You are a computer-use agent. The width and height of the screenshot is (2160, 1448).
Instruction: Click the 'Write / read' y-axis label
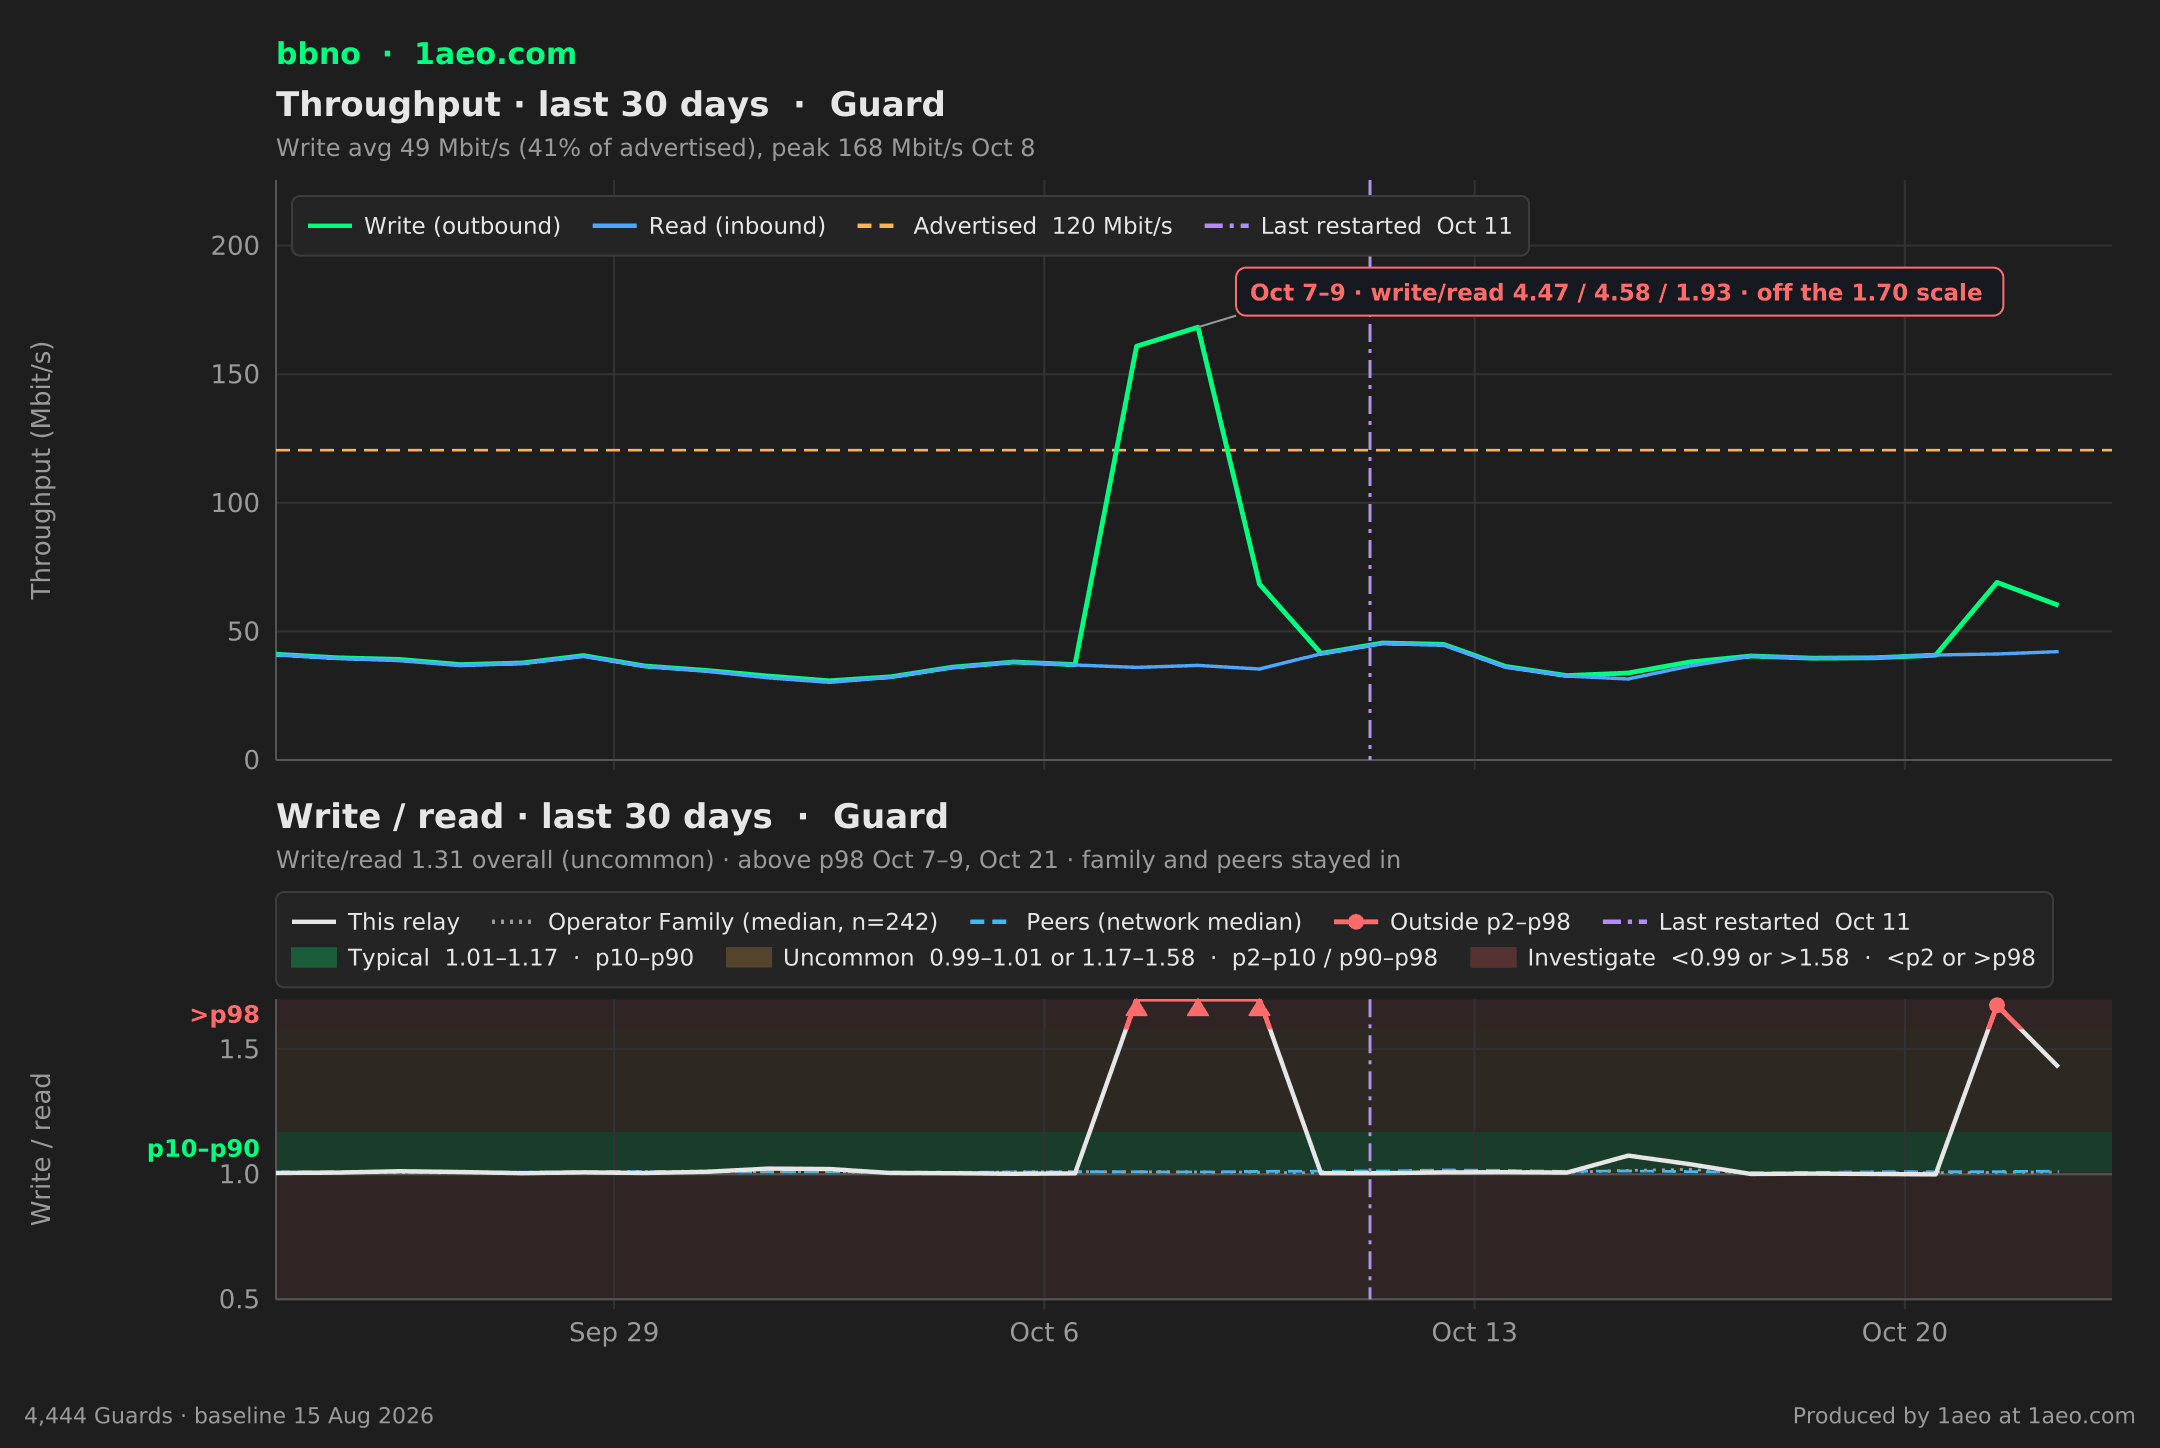[x=41, y=1149]
